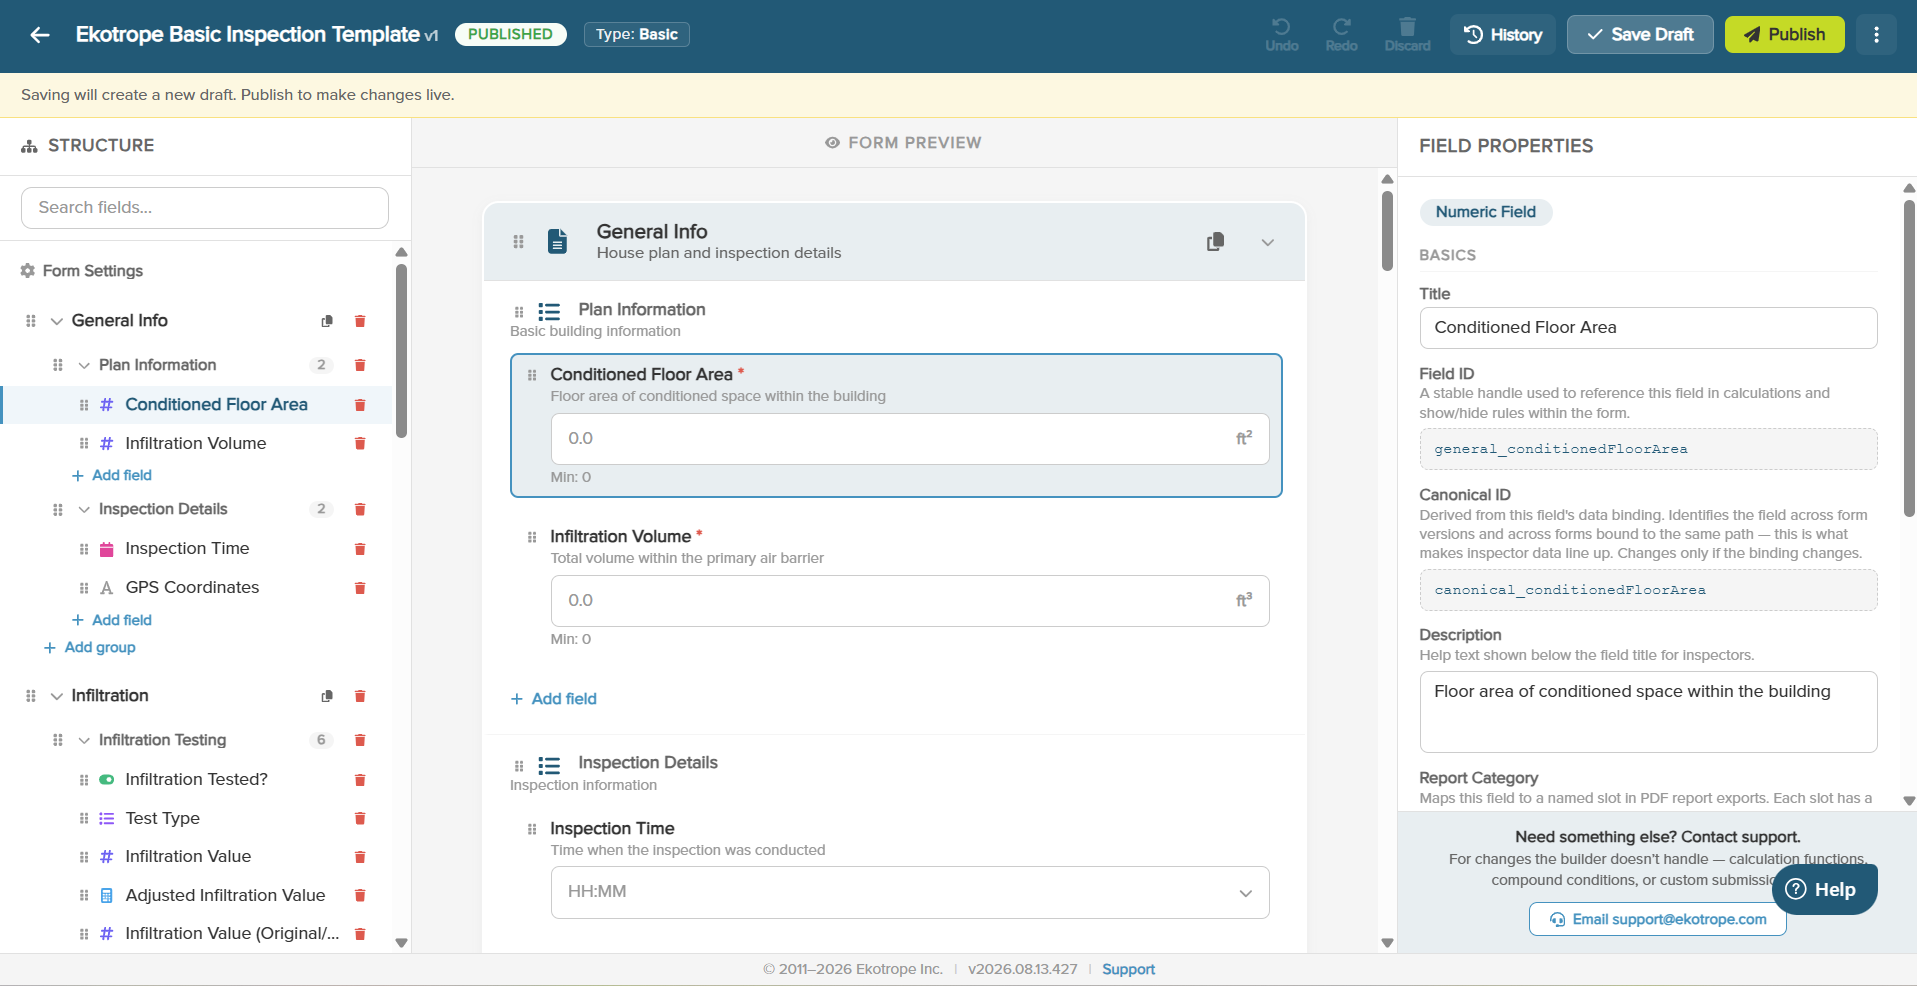
Task: Open the History panel
Action: pyautogui.click(x=1503, y=35)
